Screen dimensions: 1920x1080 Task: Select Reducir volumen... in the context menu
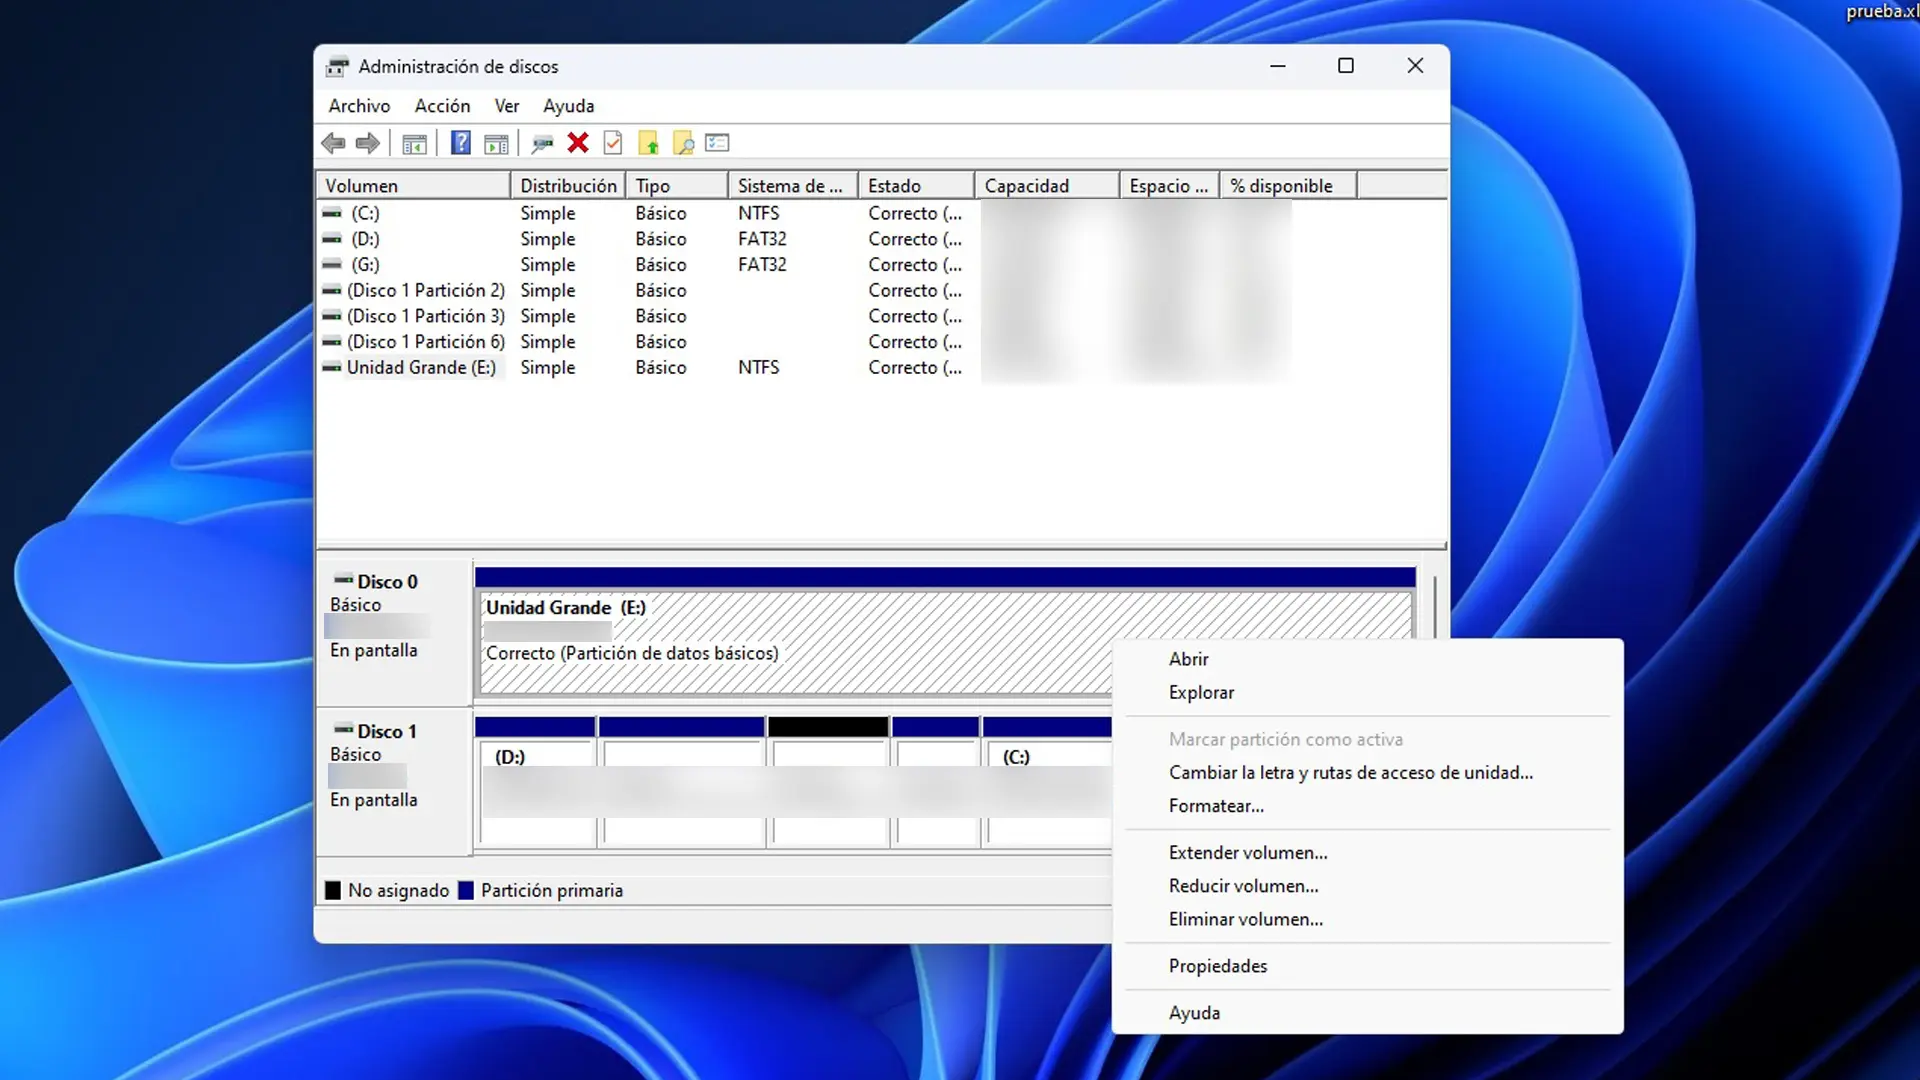1243,886
